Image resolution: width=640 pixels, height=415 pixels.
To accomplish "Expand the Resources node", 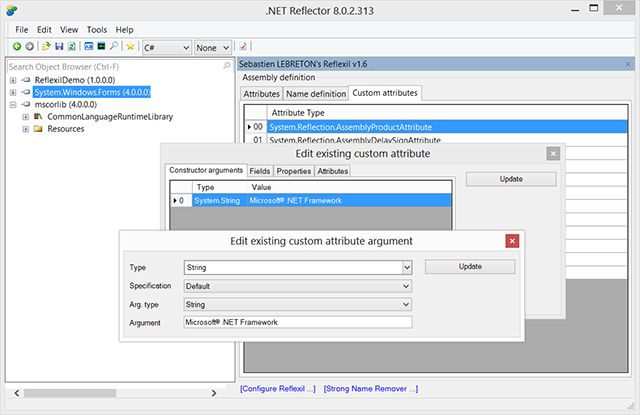I will click(x=25, y=129).
